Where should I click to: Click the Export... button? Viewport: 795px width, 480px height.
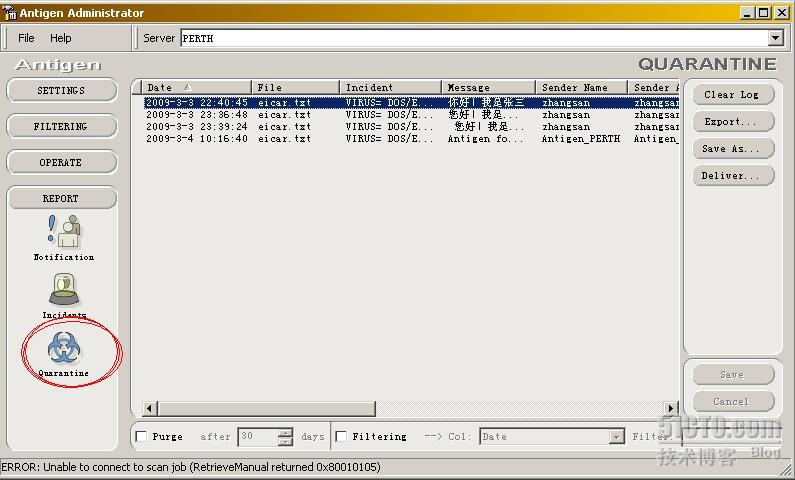point(733,122)
